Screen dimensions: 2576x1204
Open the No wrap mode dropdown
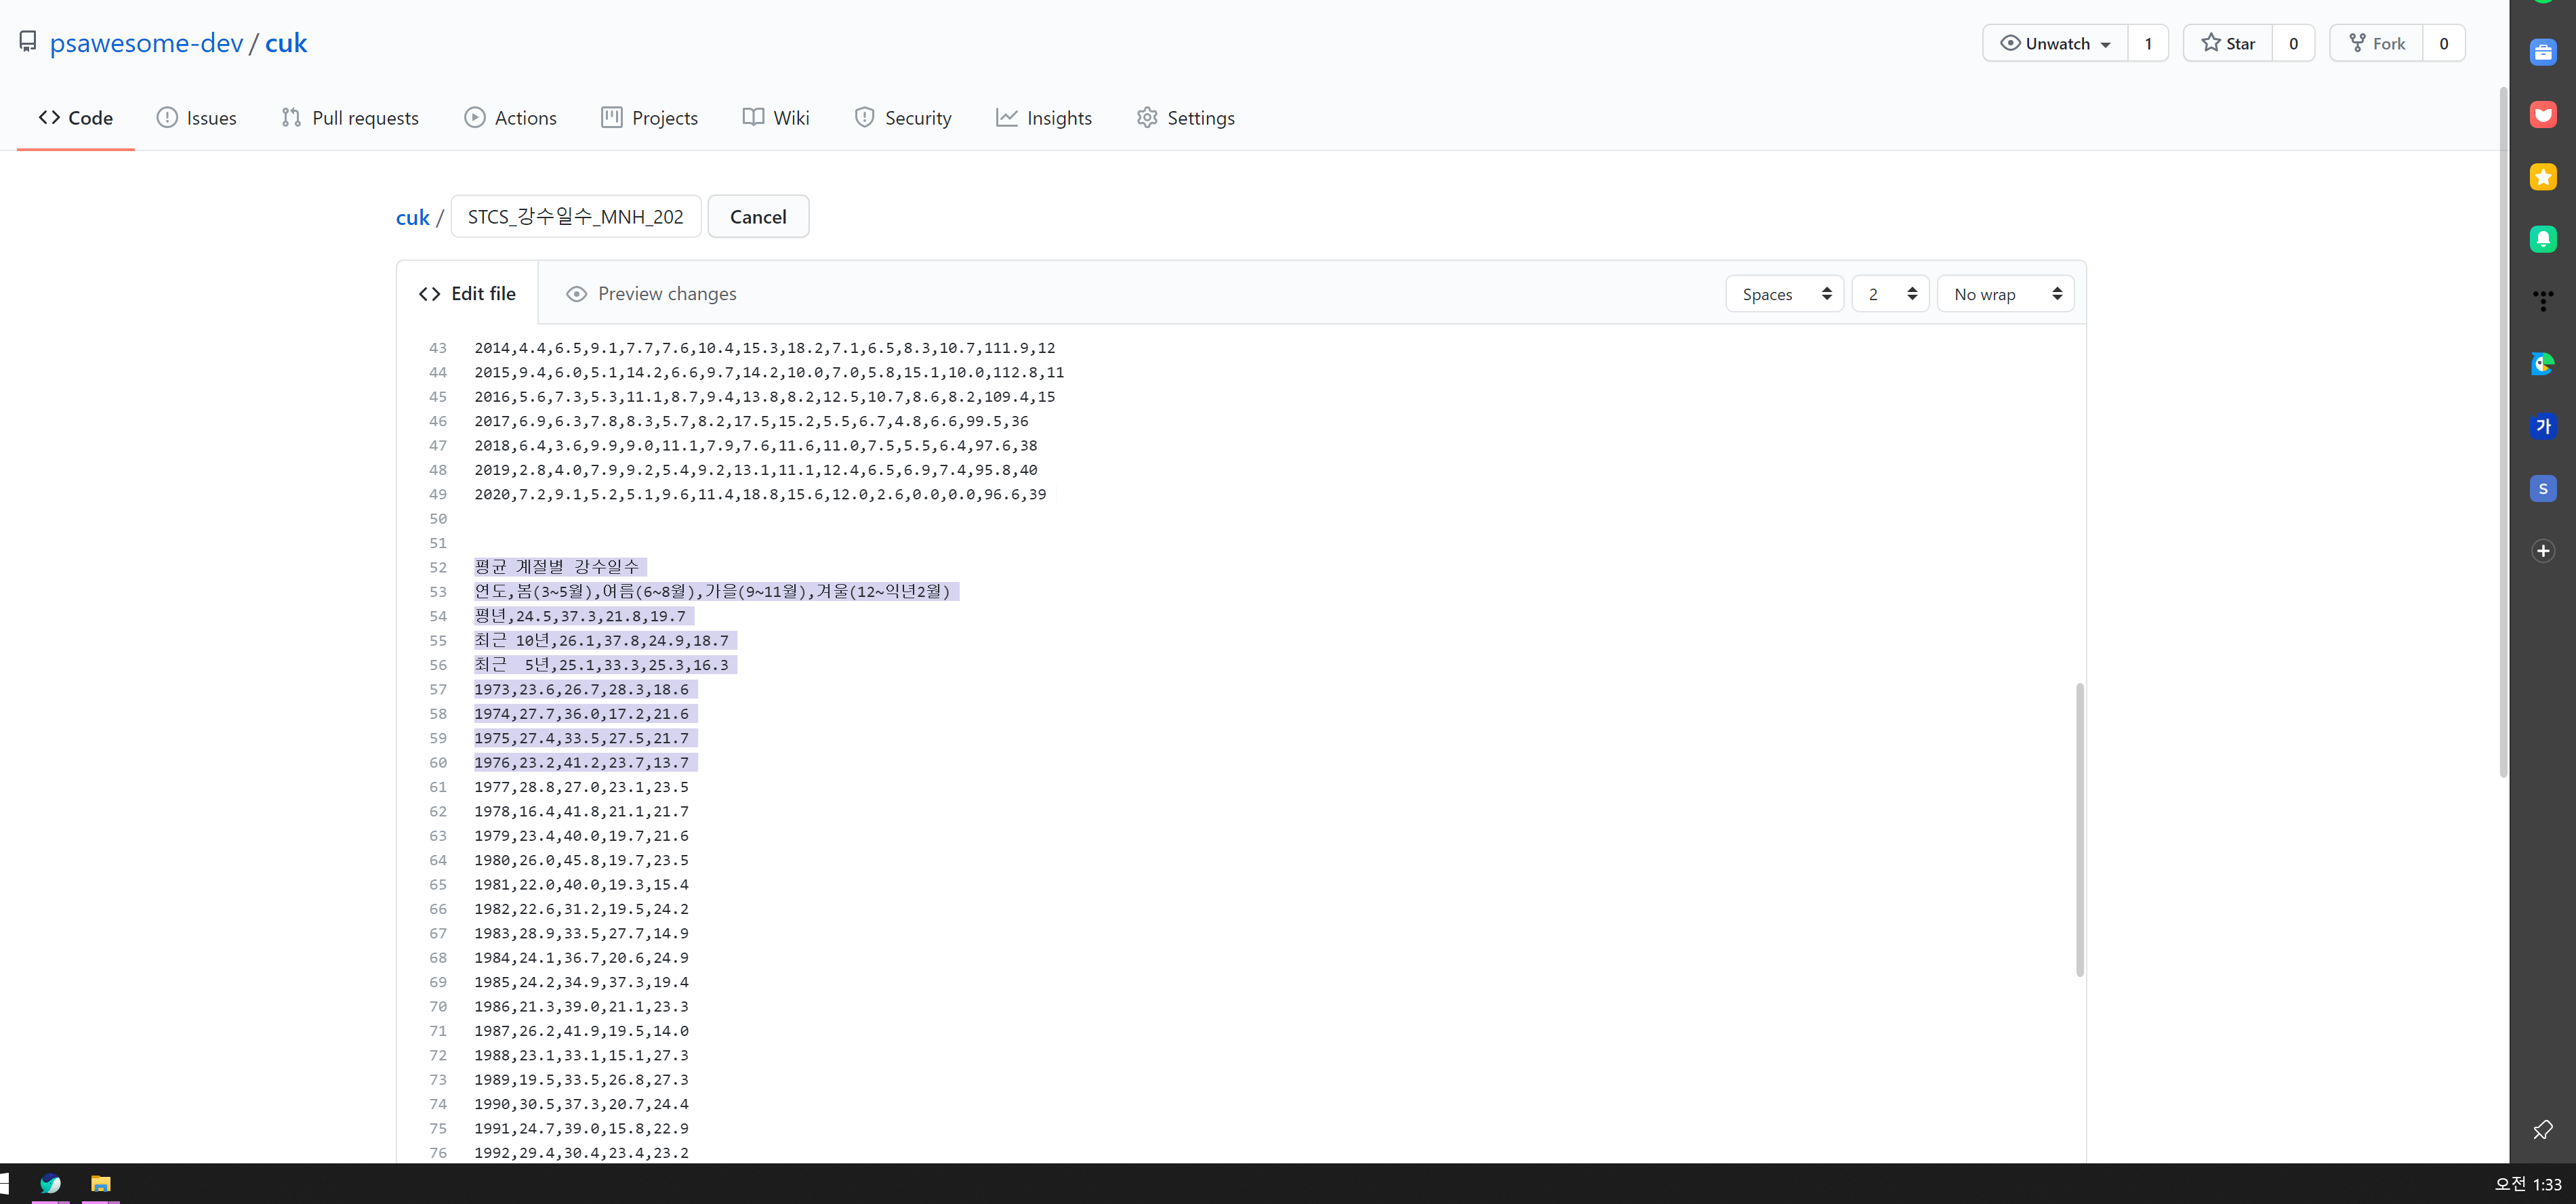pos(2005,294)
